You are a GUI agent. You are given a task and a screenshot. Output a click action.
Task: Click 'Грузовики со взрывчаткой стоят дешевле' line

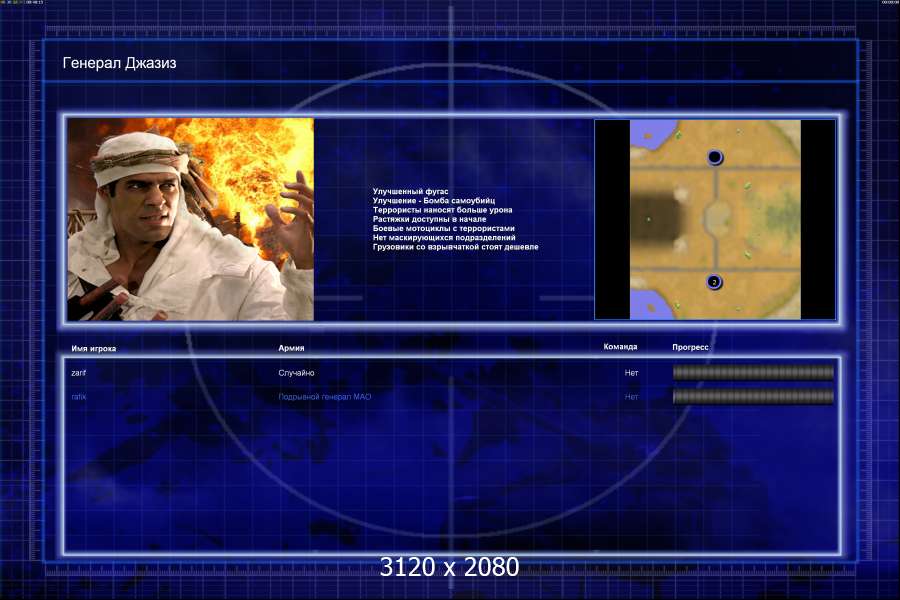tap(455, 247)
